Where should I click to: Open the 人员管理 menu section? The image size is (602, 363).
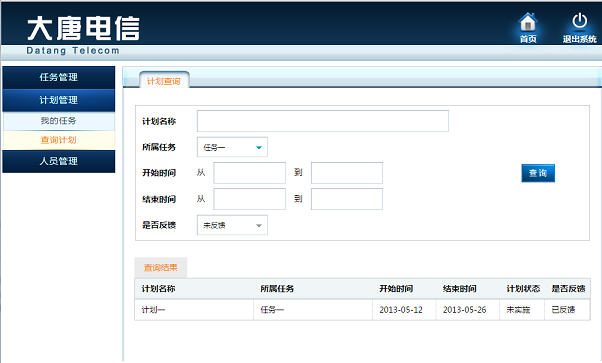pos(59,161)
